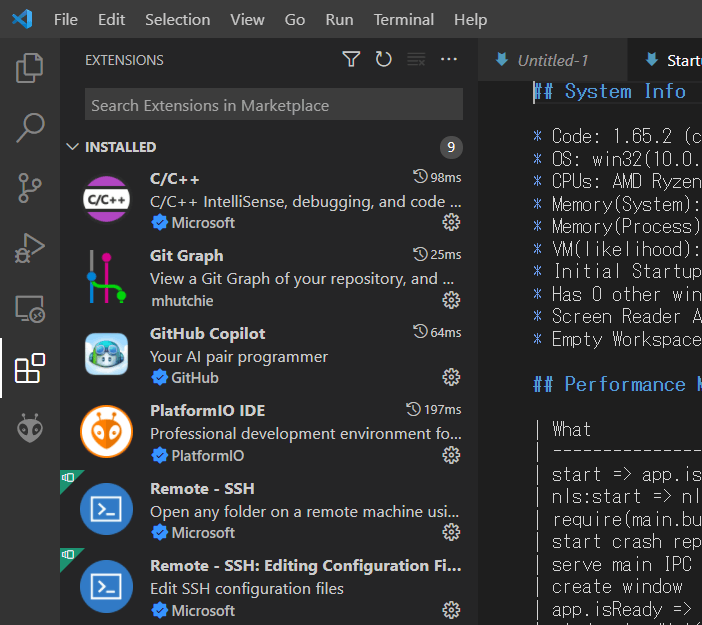Open gear for Remote - SSH: Editing Configuration
The width and height of the screenshot is (702, 625).
point(451,610)
